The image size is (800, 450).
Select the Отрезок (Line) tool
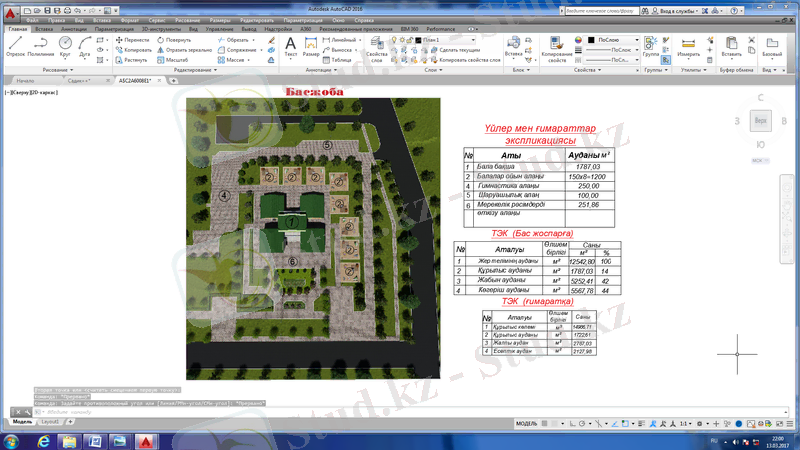coord(15,46)
